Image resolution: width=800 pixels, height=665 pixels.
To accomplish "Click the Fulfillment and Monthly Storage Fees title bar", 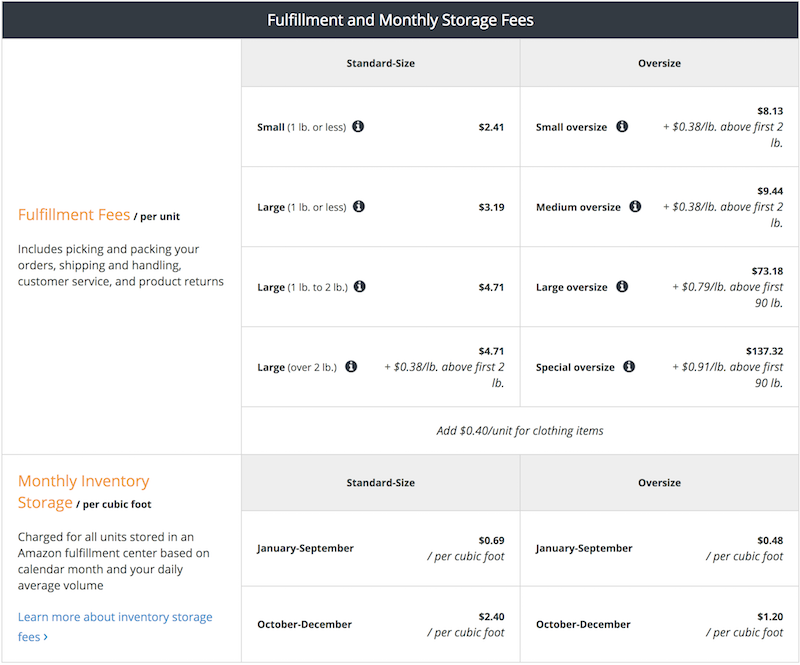I will pos(400,19).
